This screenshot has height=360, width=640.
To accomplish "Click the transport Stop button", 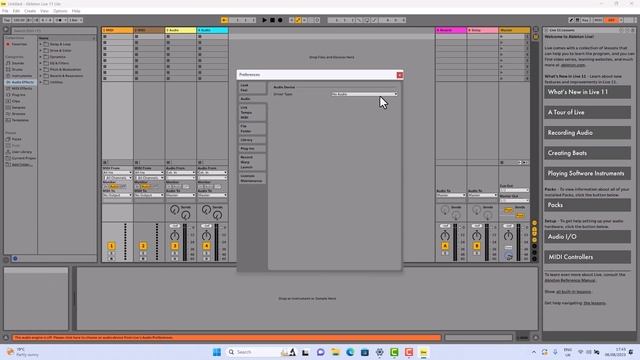I will pos(272,20).
